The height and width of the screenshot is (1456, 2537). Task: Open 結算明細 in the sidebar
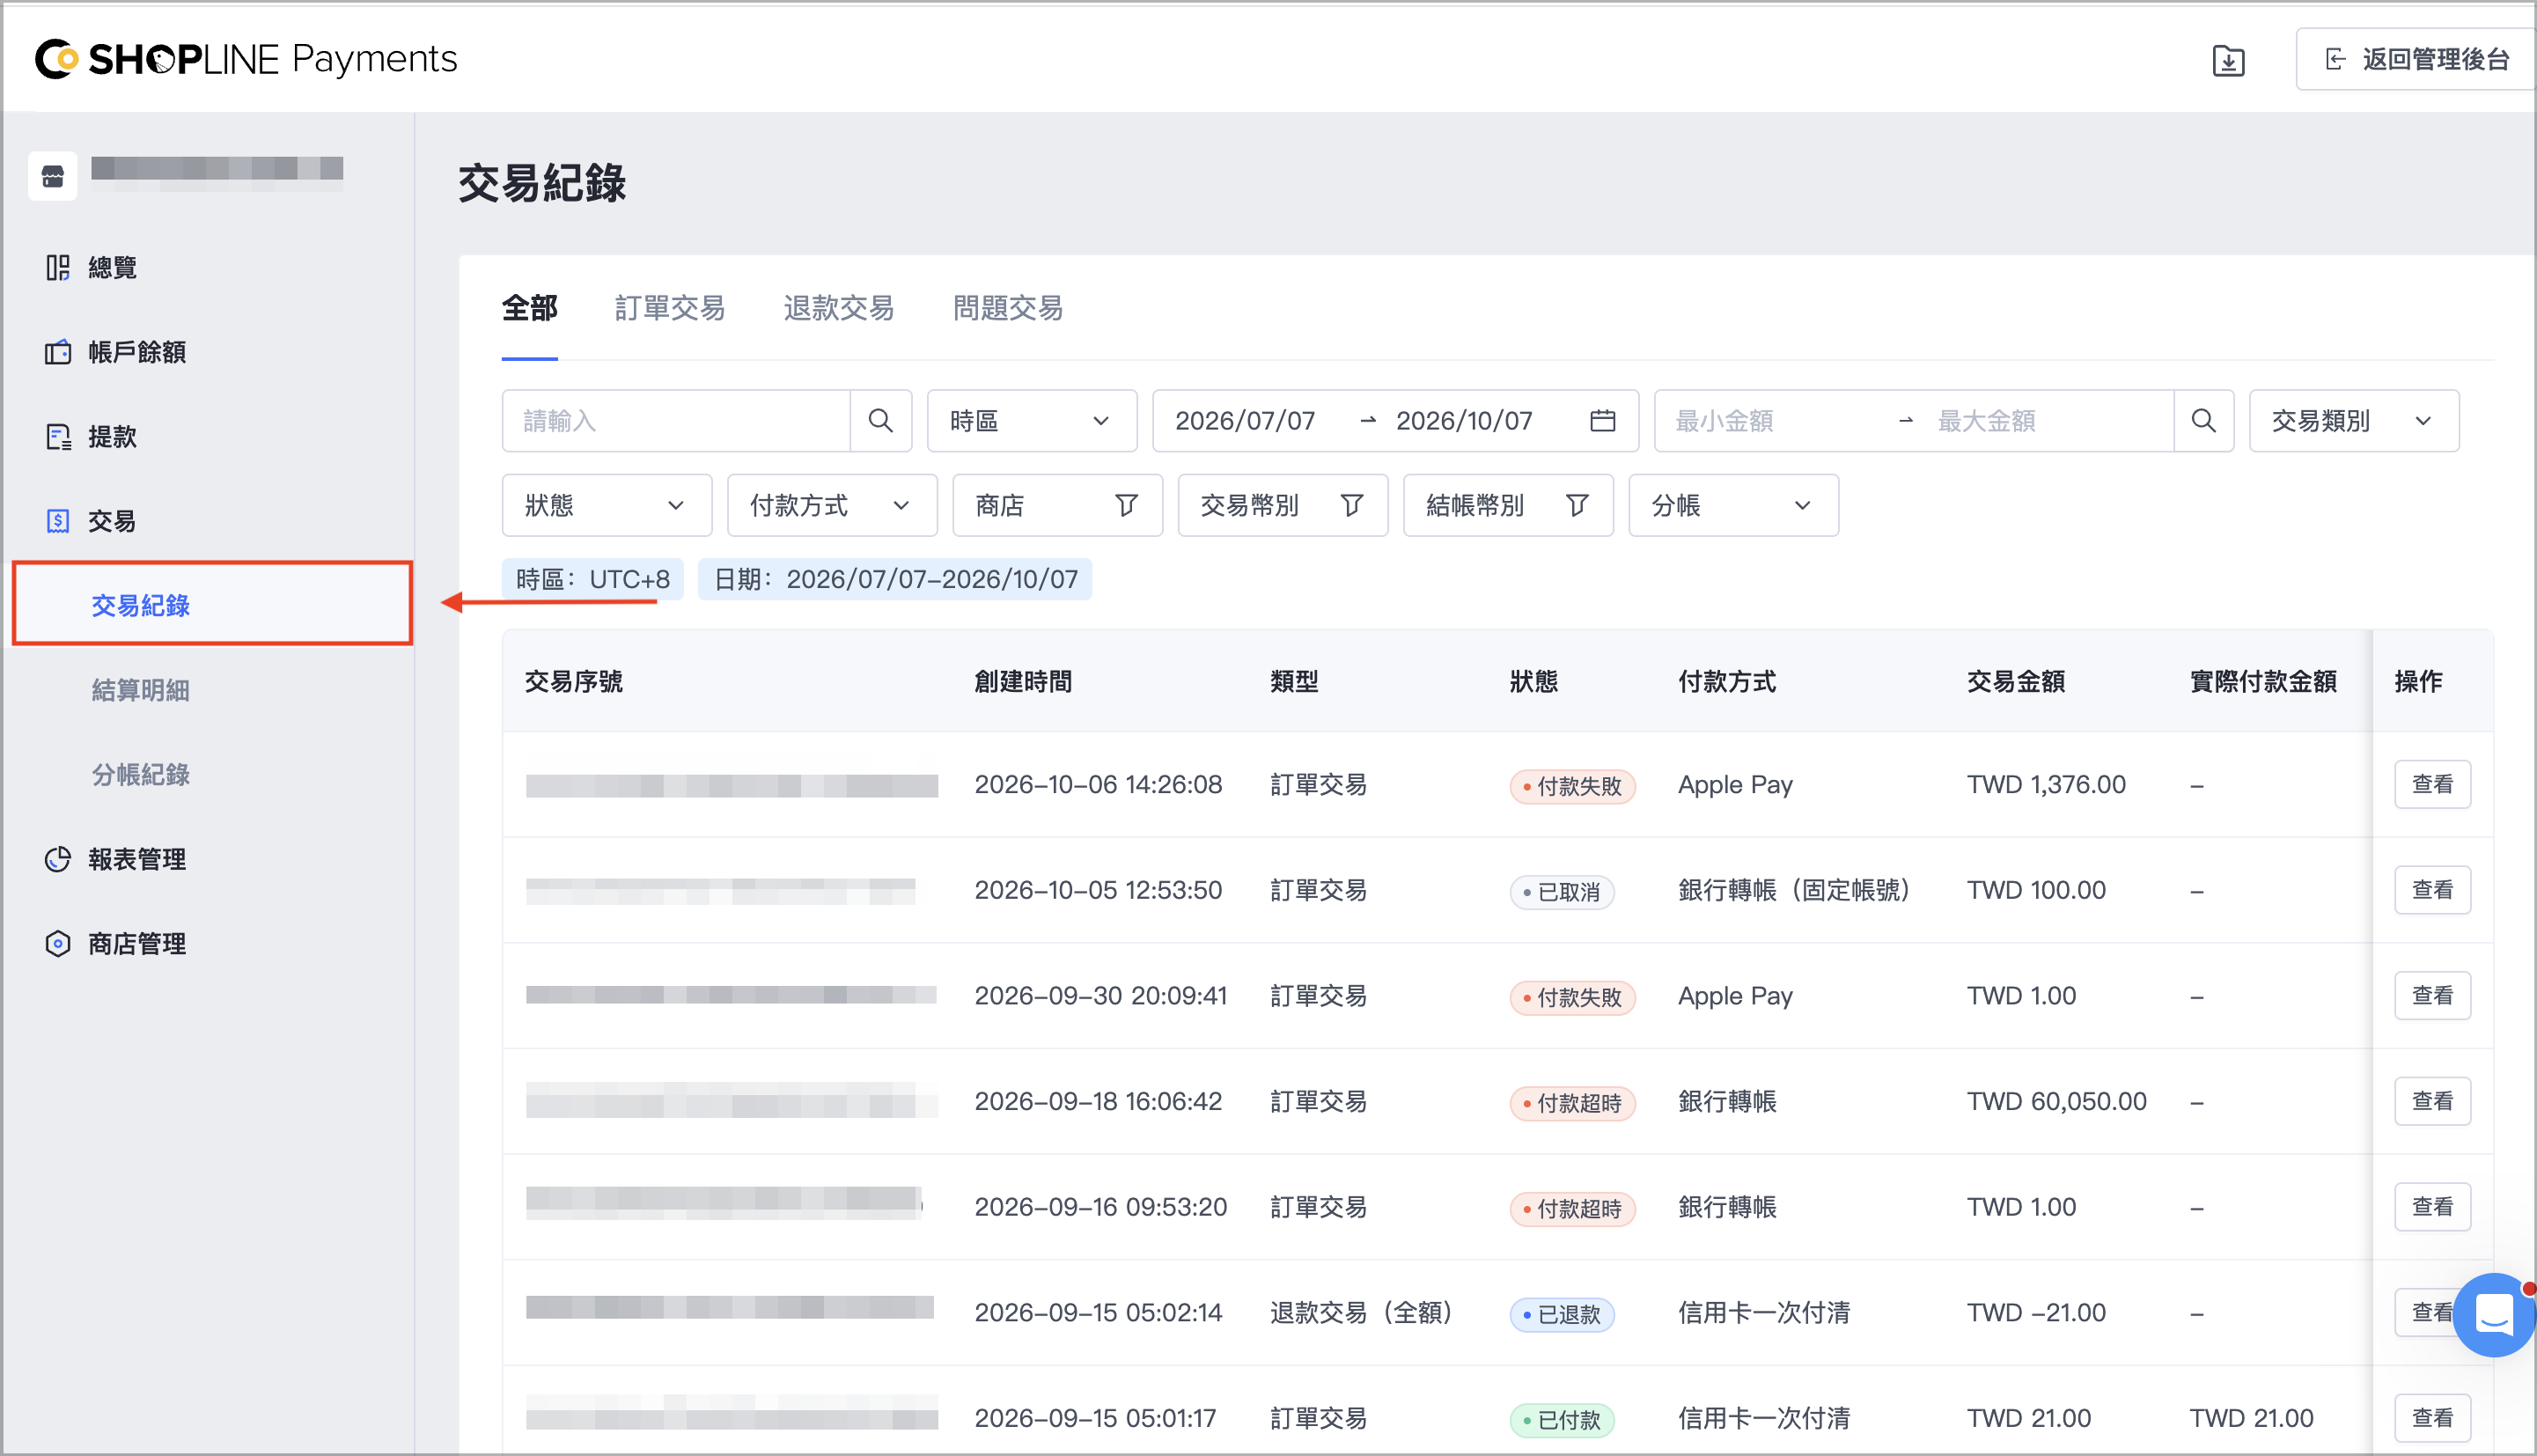coord(140,690)
